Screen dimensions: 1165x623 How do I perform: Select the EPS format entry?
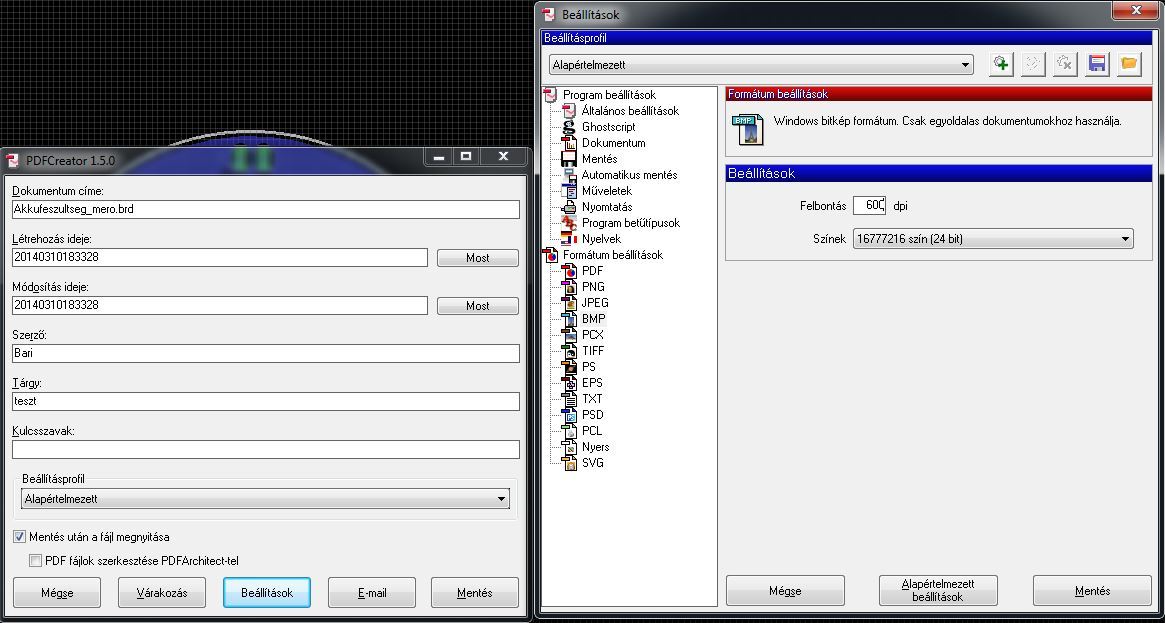[592, 382]
